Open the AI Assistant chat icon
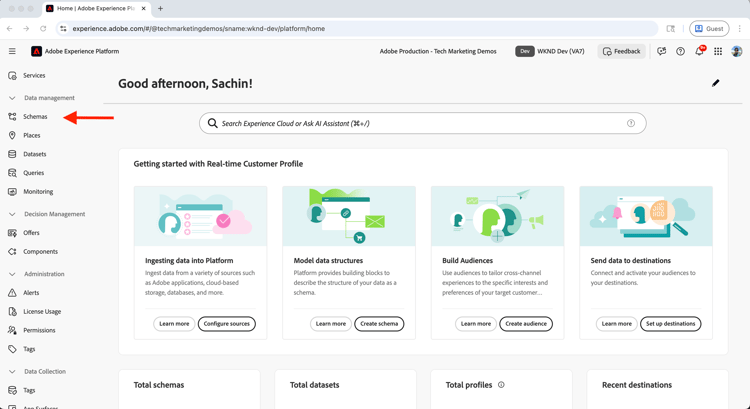750x409 pixels. (x=661, y=51)
